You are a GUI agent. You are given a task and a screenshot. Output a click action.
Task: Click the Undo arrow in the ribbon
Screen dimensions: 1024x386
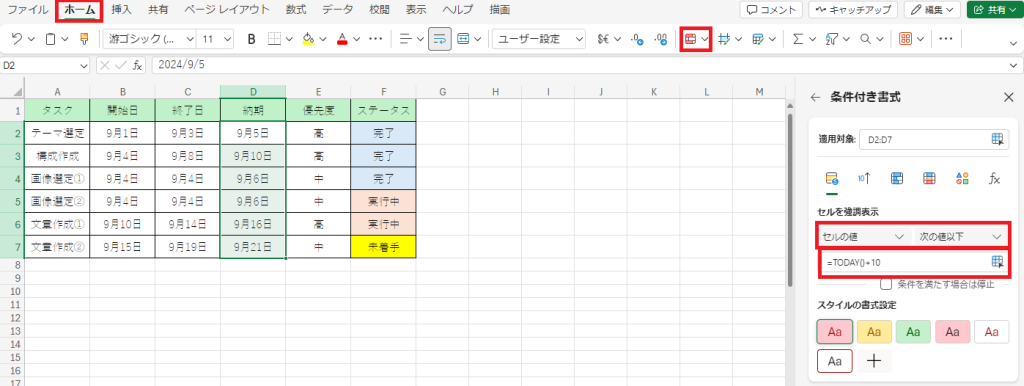click(18, 39)
